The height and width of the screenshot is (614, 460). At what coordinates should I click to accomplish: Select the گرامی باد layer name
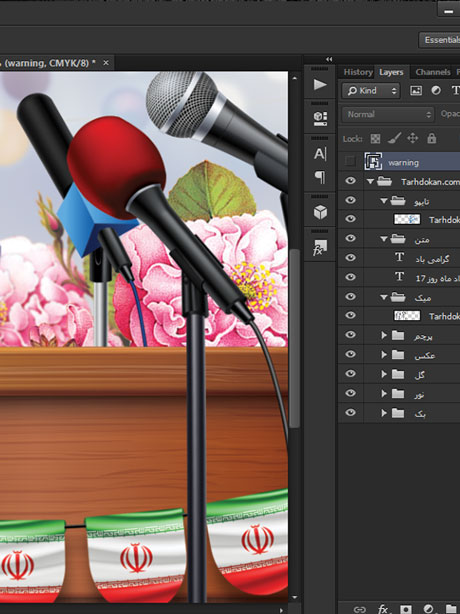[432, 259]
